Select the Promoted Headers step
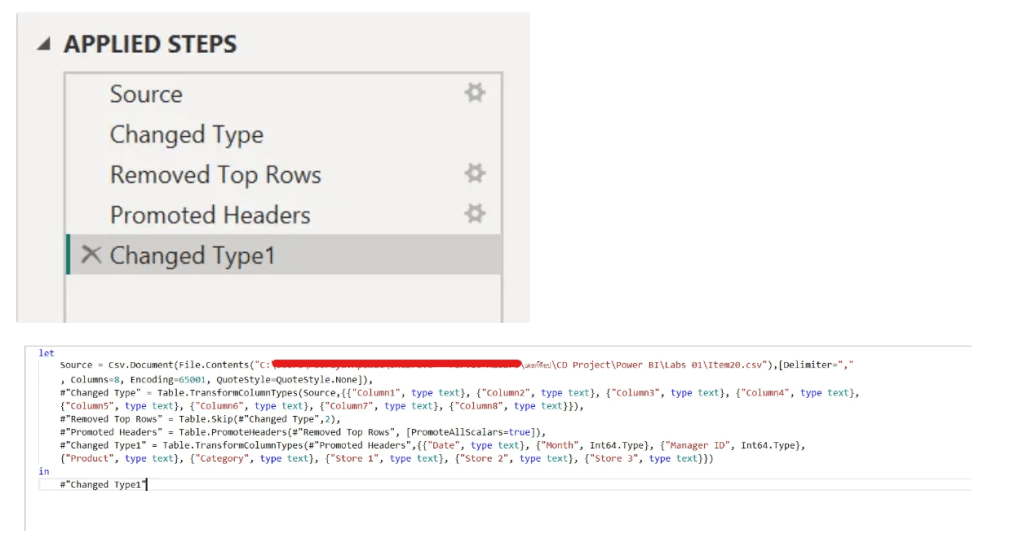This screenshot has width=1023, height=539. pyautogui.click(x=210, y=215)
